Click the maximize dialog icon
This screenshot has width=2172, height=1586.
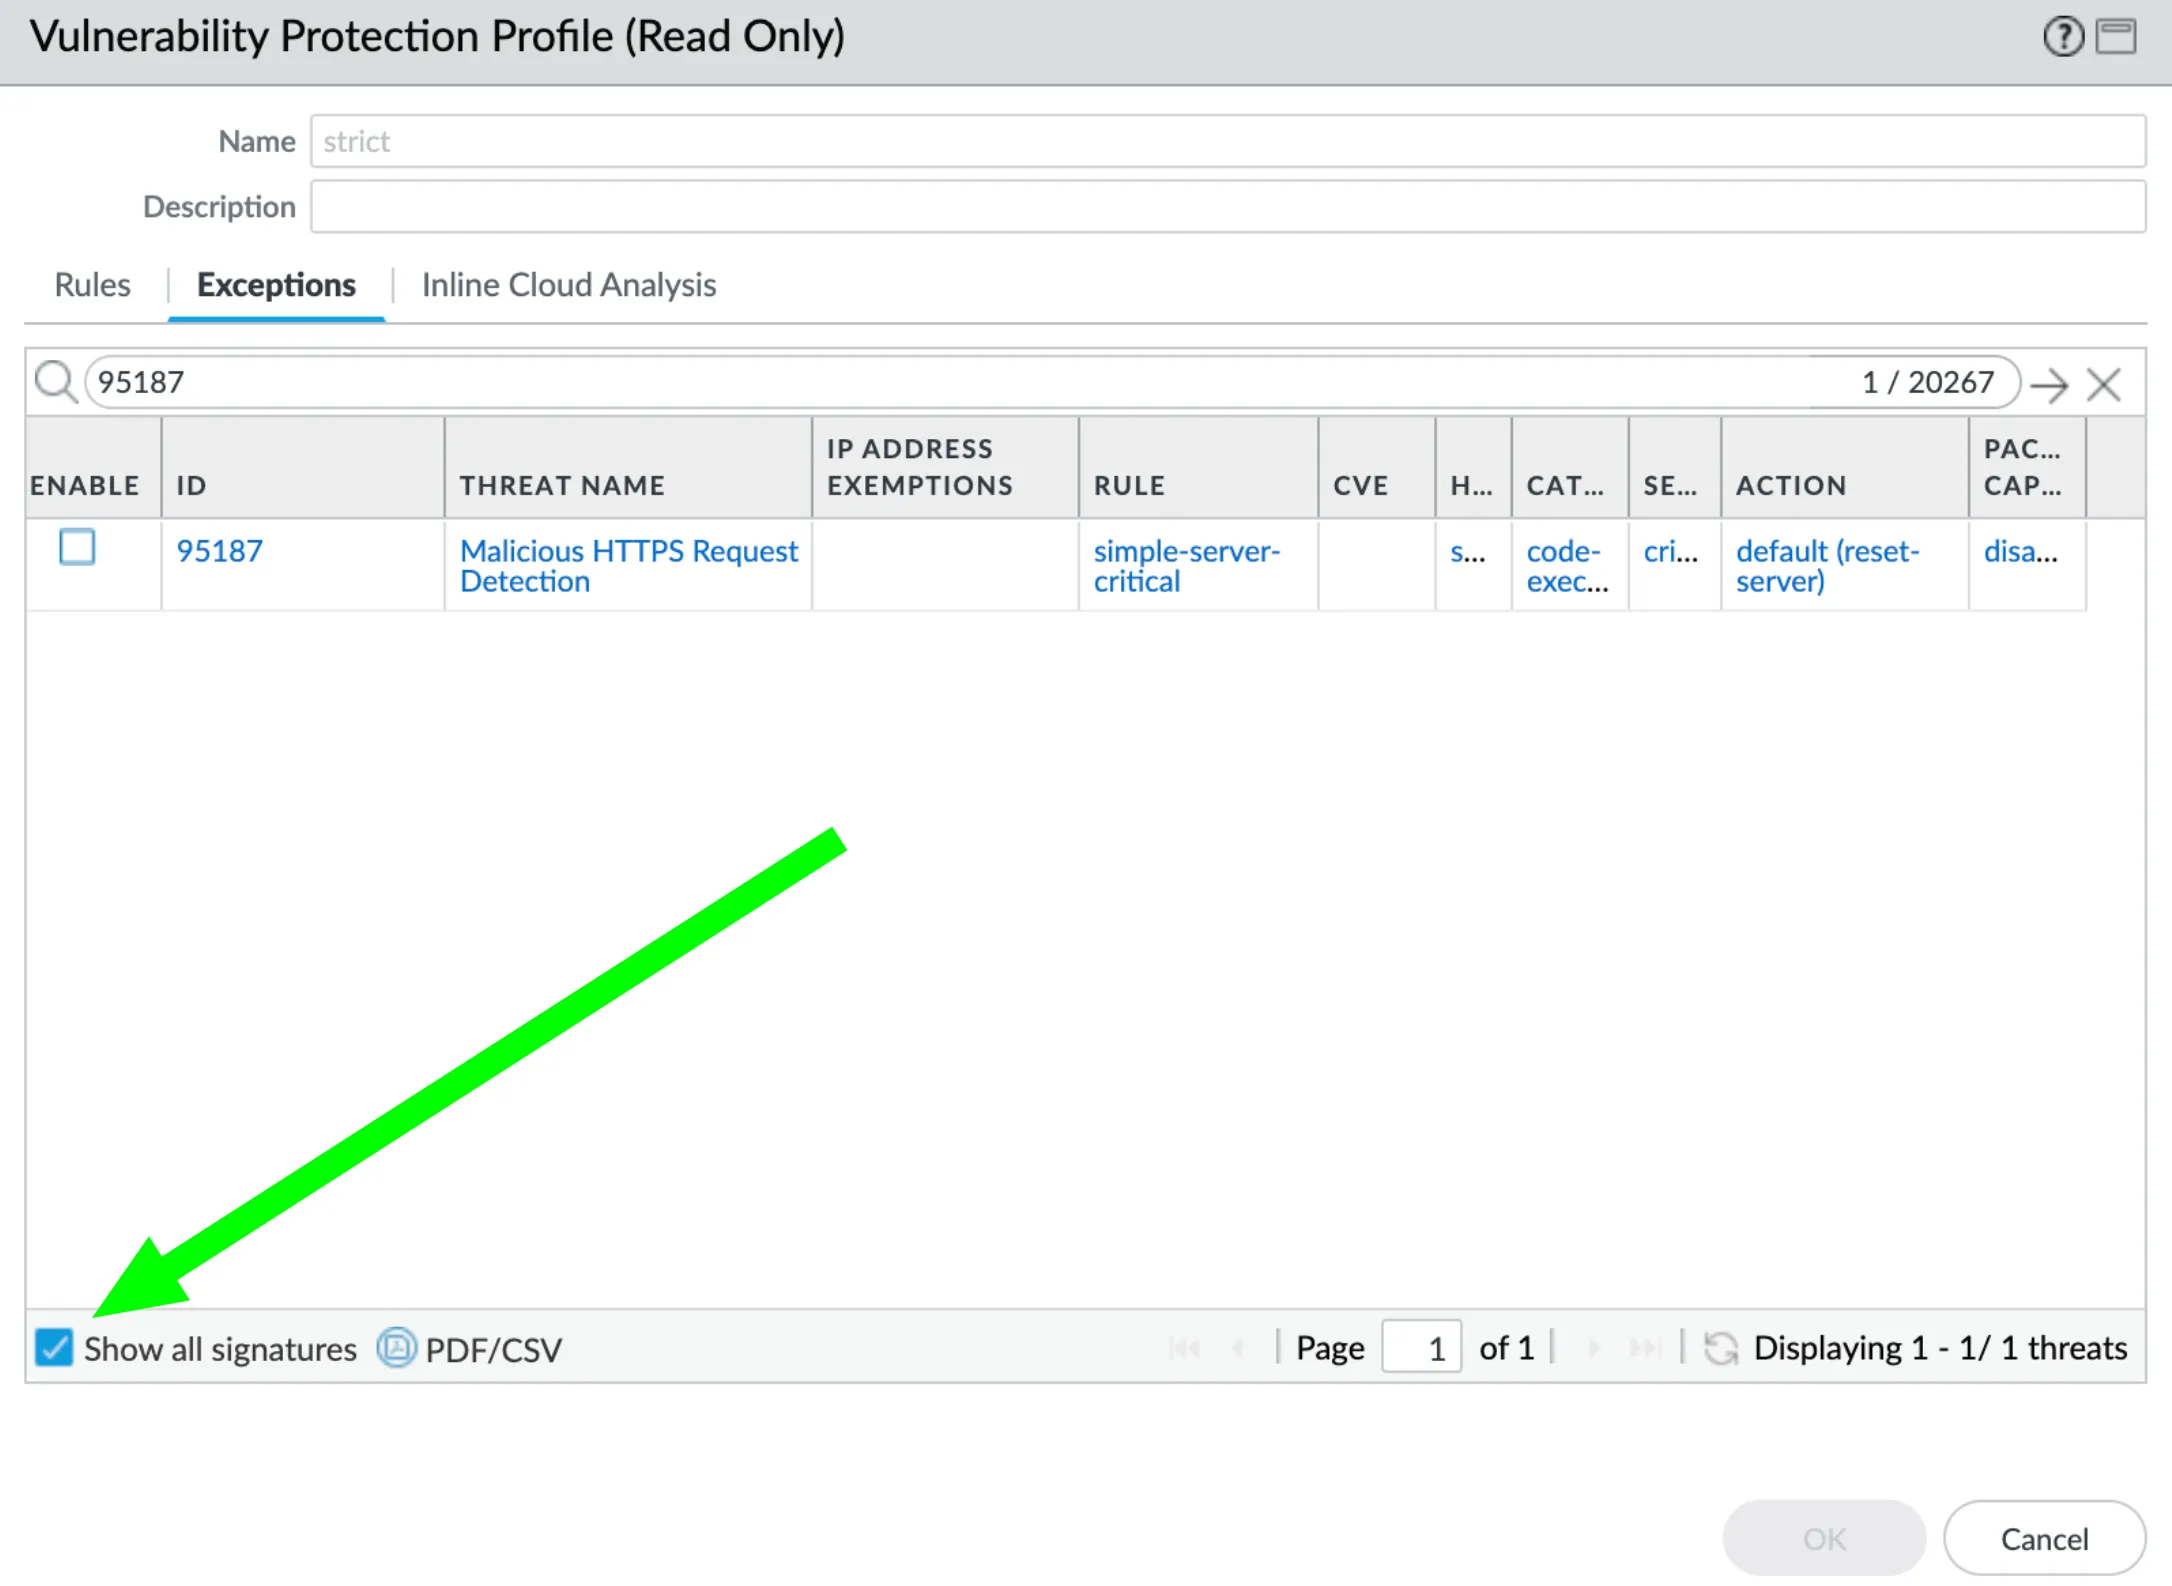(2116, 38)
